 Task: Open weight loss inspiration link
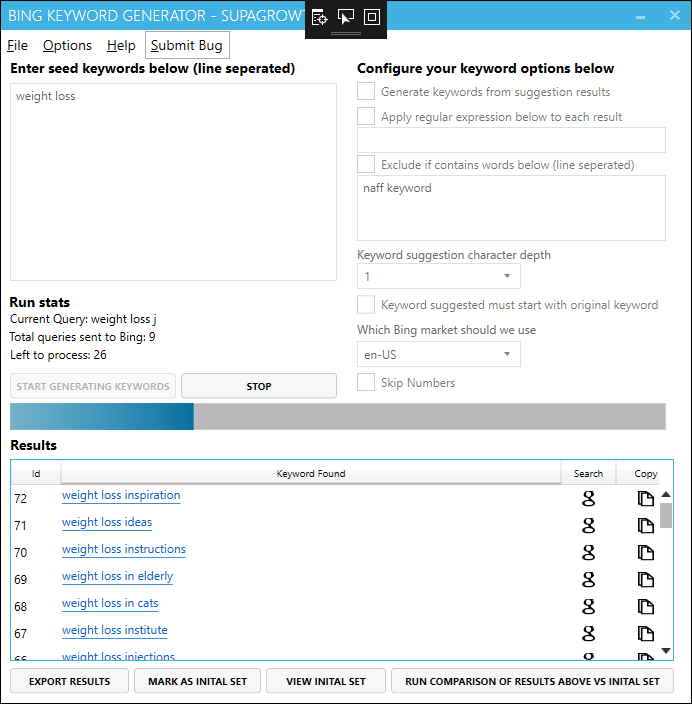(121, 495)
